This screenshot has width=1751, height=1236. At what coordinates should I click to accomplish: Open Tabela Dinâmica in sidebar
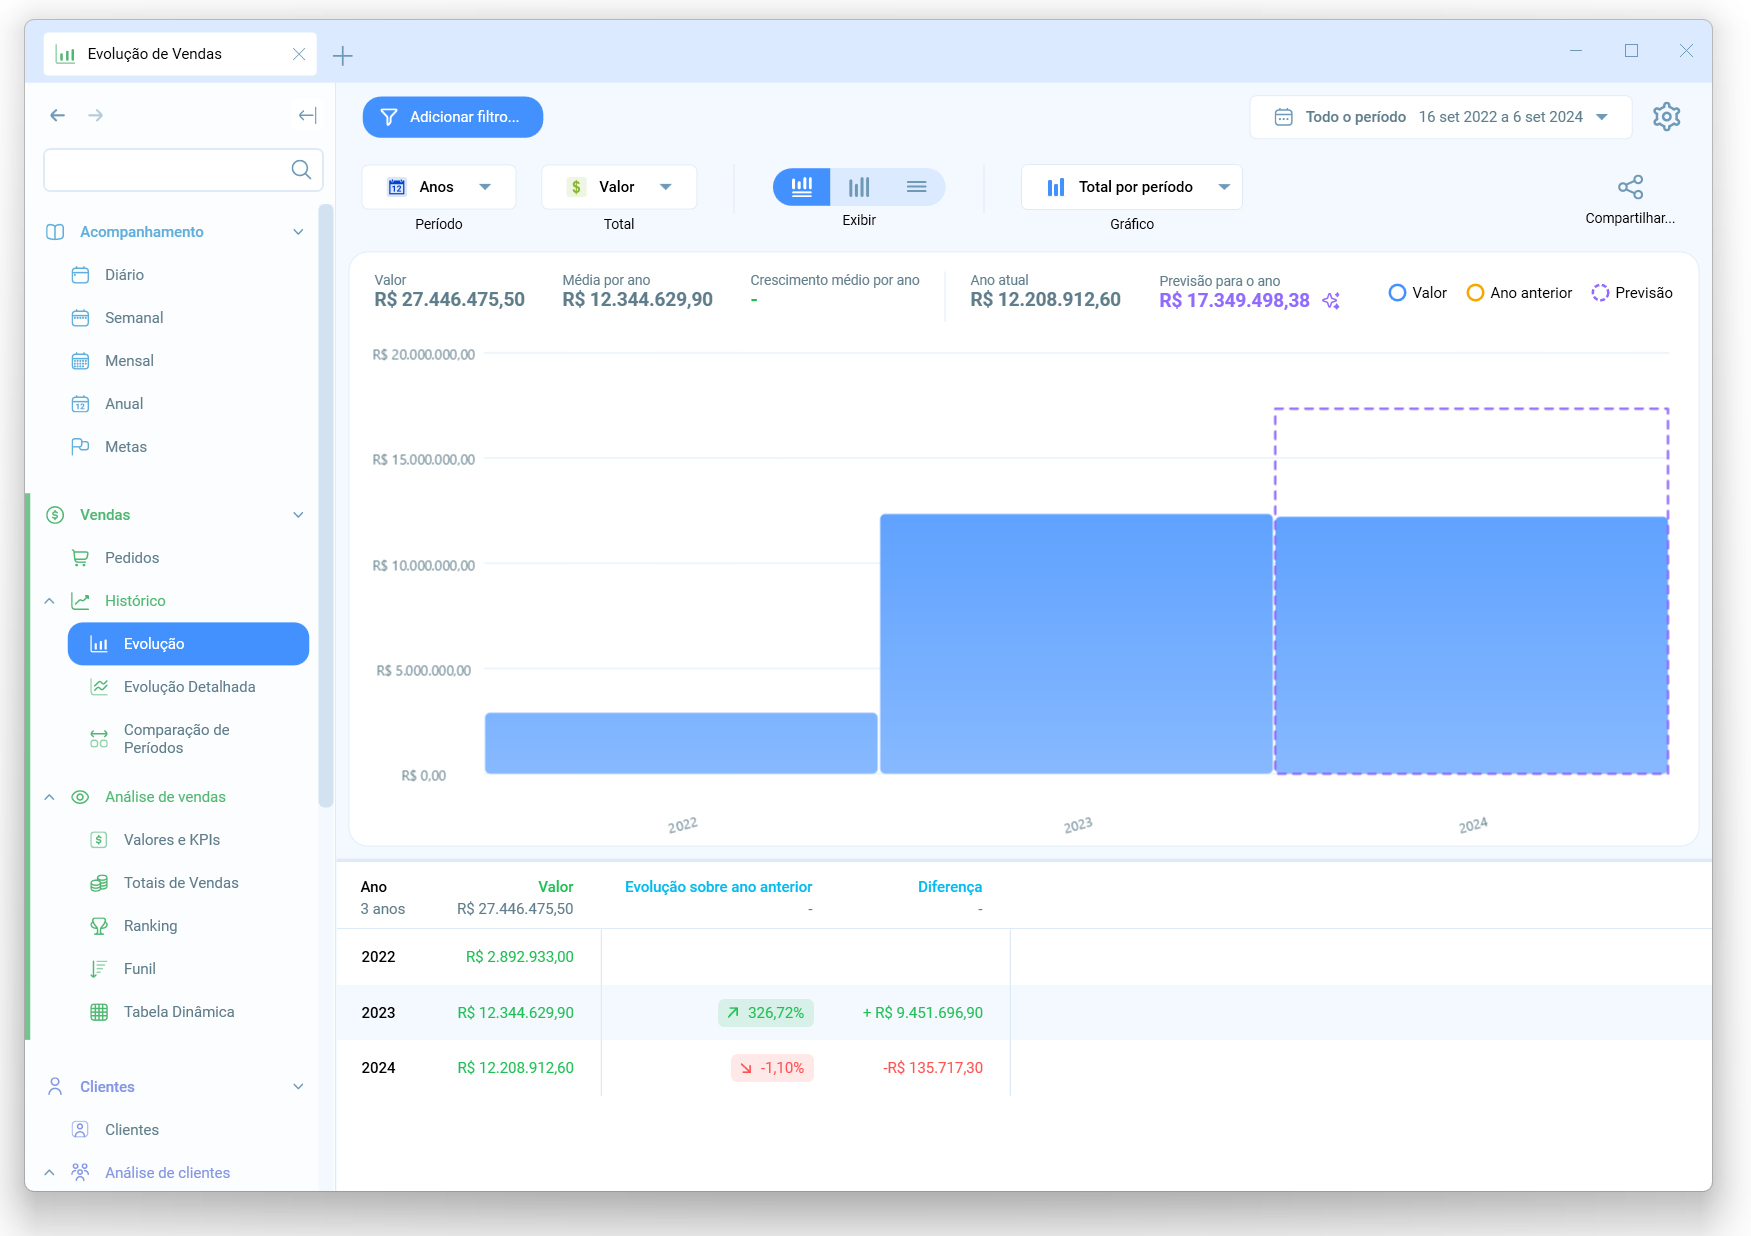point(179,1012)
